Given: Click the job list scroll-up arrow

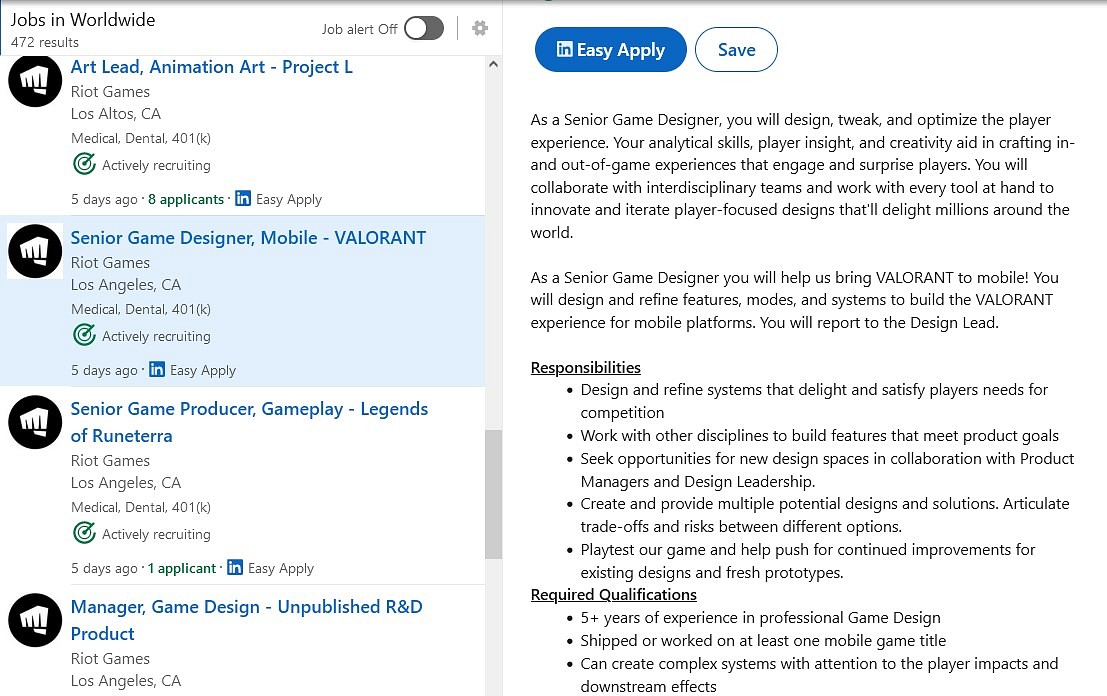Looking at the screenshot, I should pyautogui.click(x=493, y=64).
